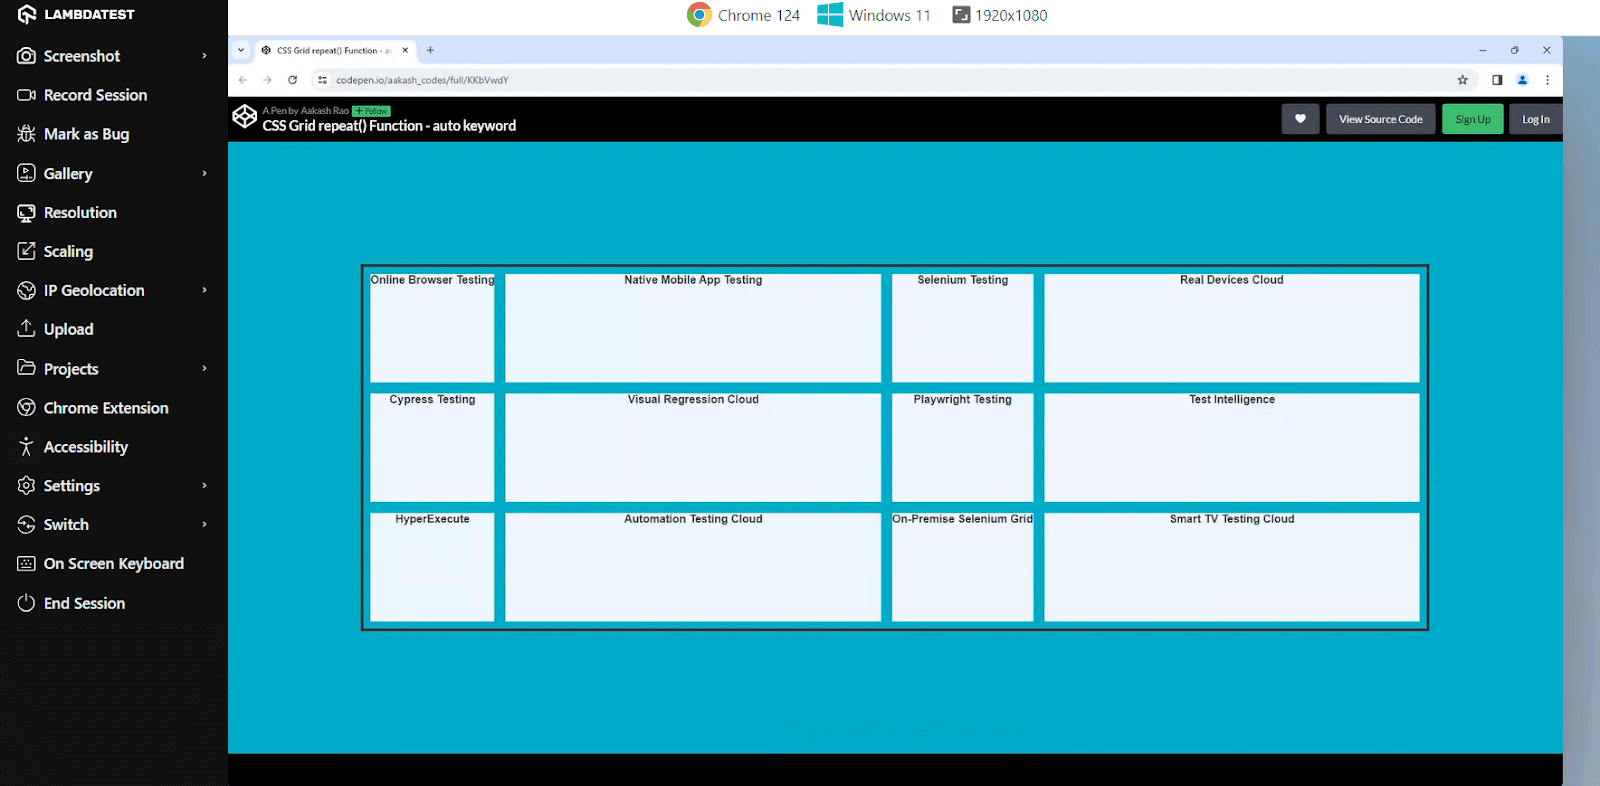Screen dimensions: 1600x786
Task: Click the Sign Up button
Action: (1473, 119)
